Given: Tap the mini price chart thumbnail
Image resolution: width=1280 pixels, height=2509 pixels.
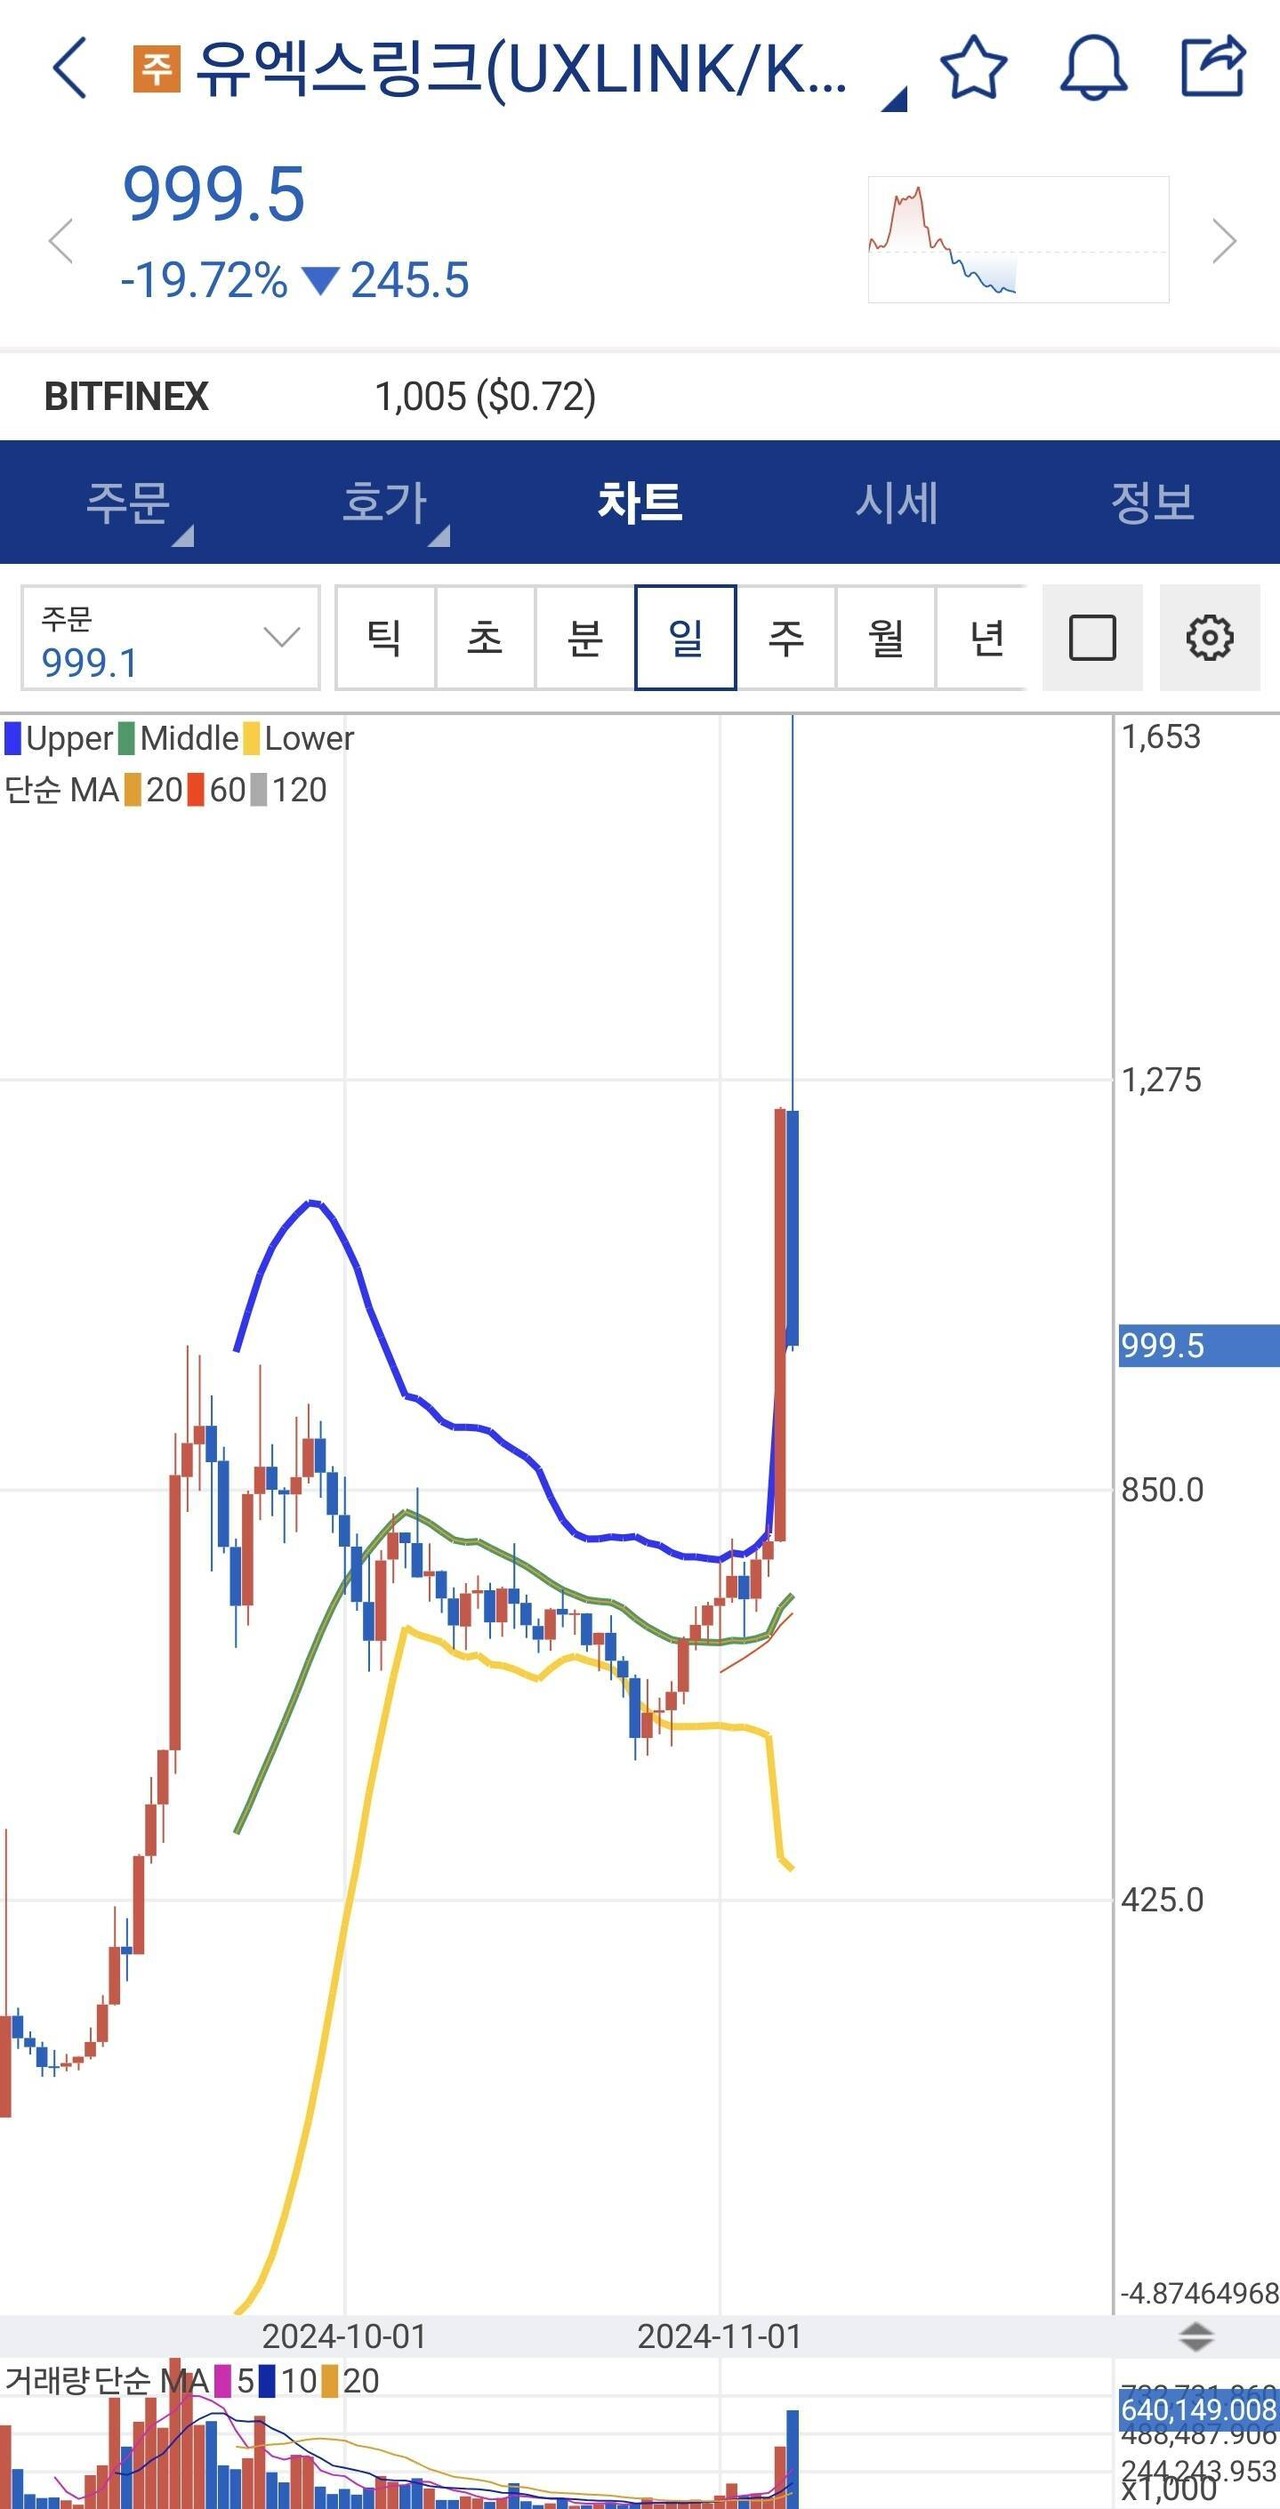Looking at the screenshot, I should click(x=1018, y=240).
